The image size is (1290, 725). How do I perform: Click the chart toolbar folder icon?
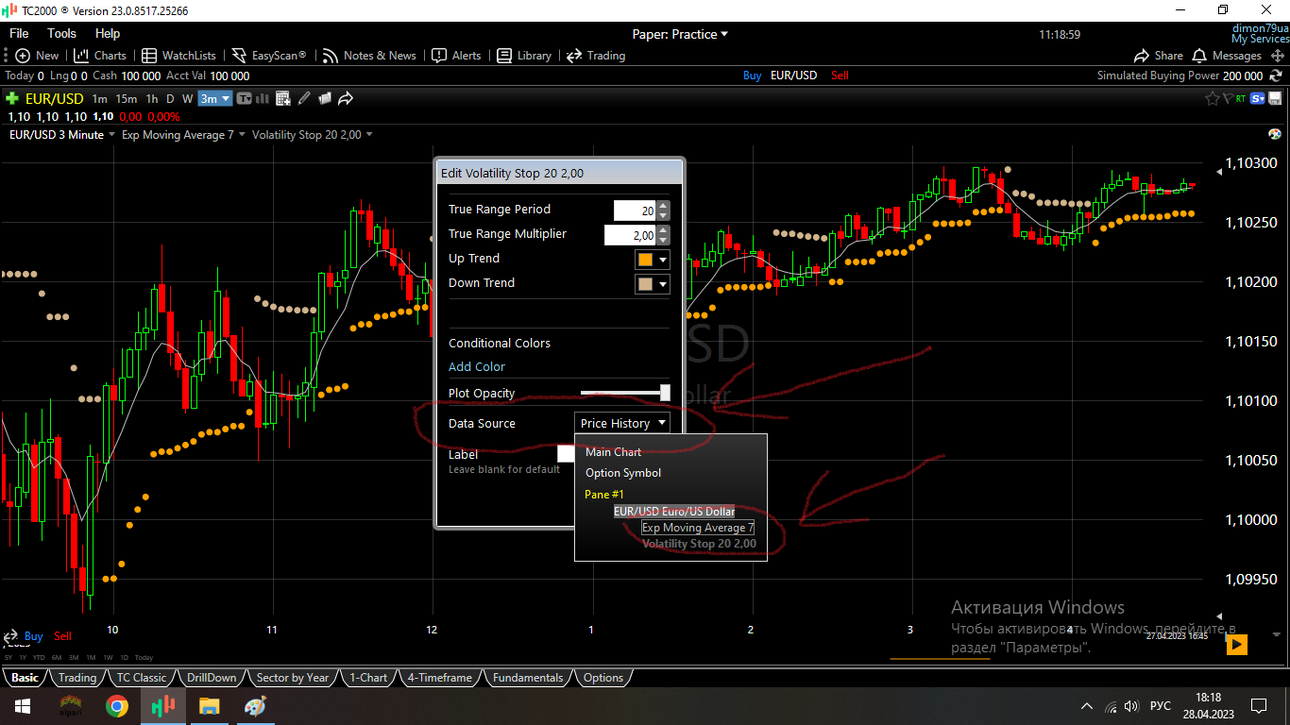[325, 98]
